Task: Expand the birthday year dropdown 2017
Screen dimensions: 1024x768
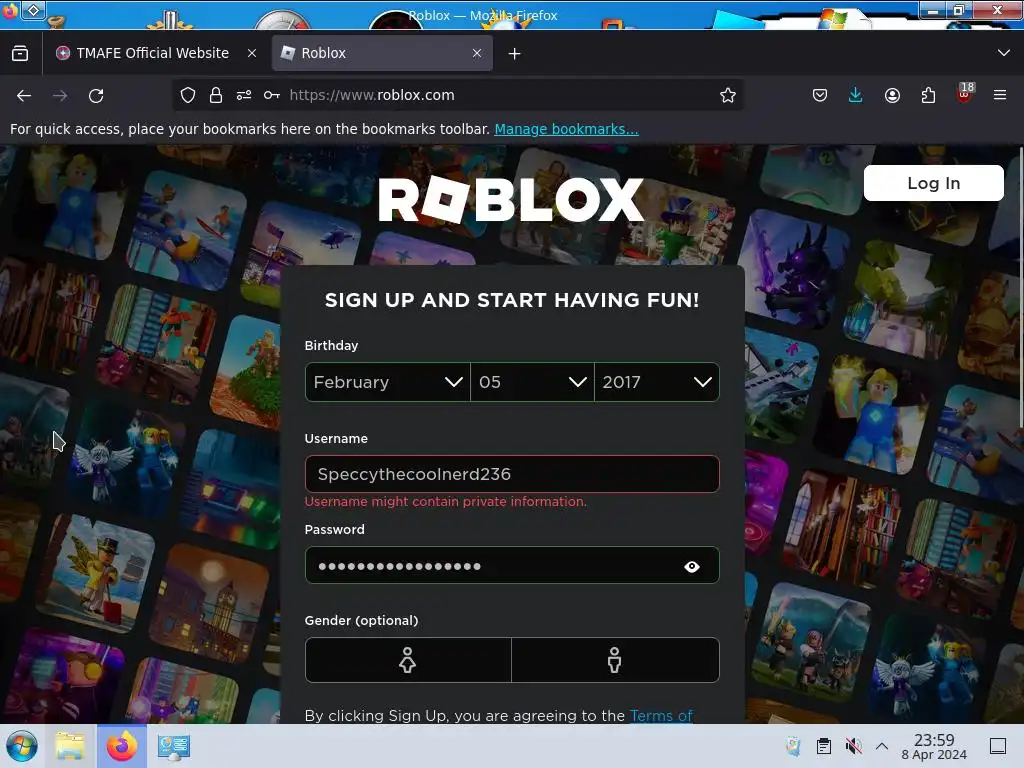Action: (657, 382)
